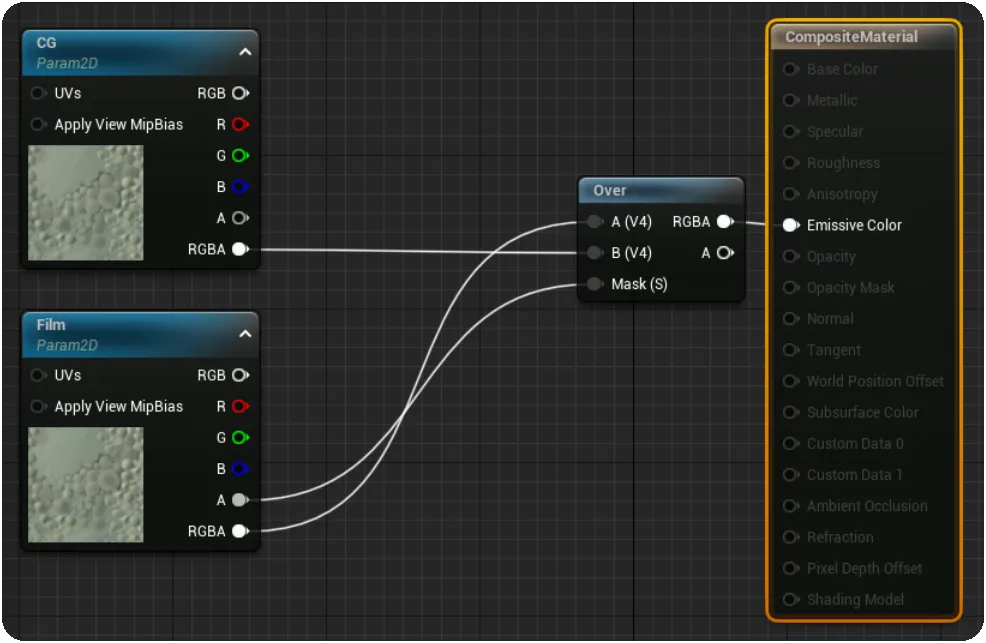Collapse the CG node with its chevron
The width and height of the screenshot is (986, 643).
tap(245, 52)
